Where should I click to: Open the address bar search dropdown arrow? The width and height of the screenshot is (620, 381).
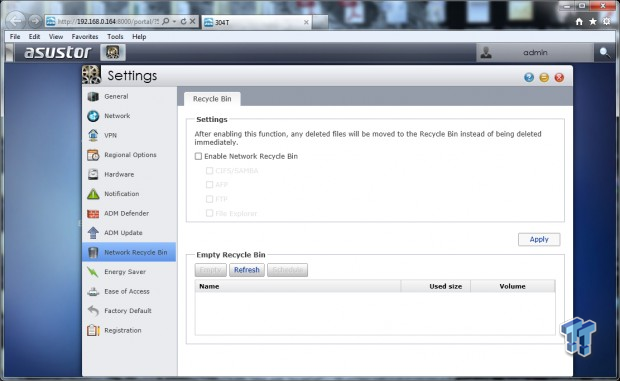pos(174,21)
